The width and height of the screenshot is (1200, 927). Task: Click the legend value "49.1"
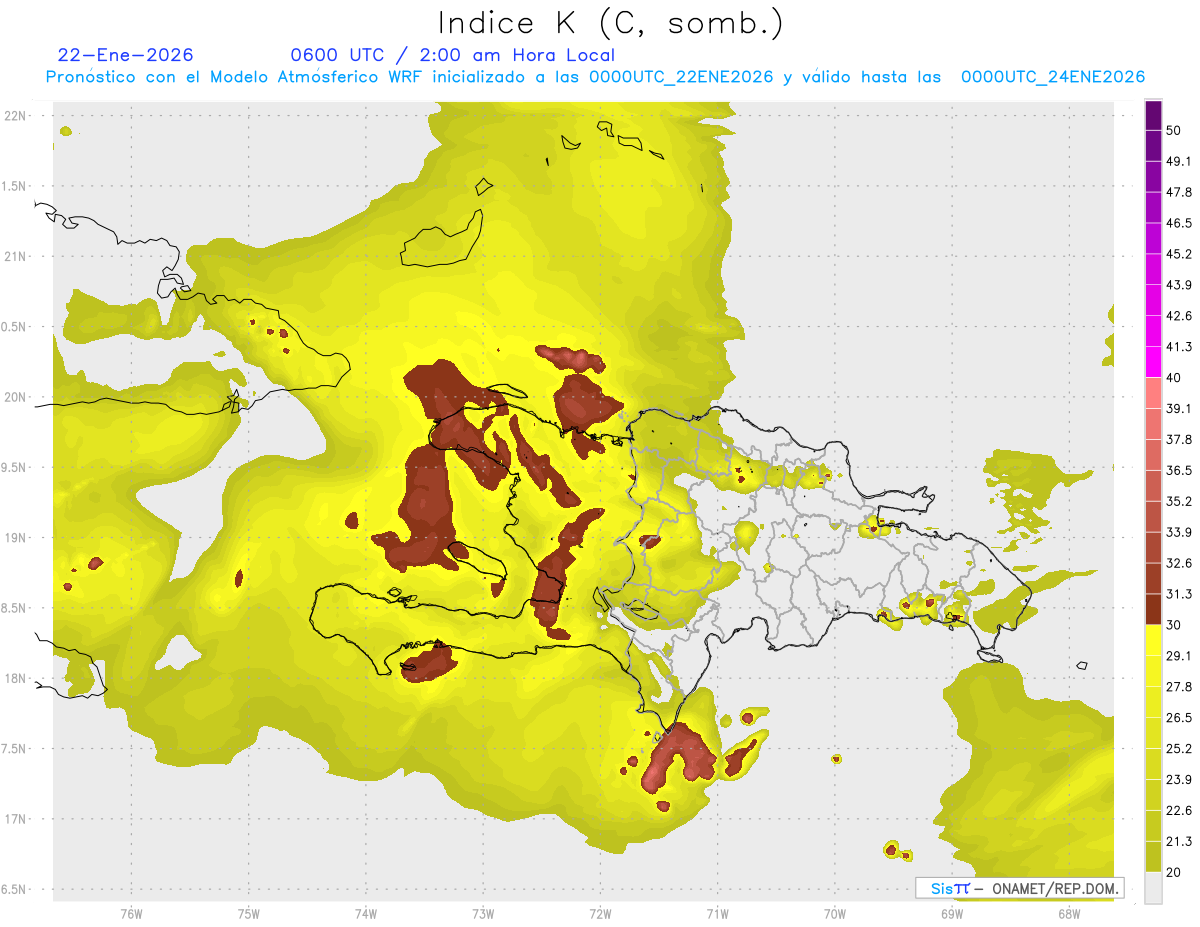point(1179,161)
